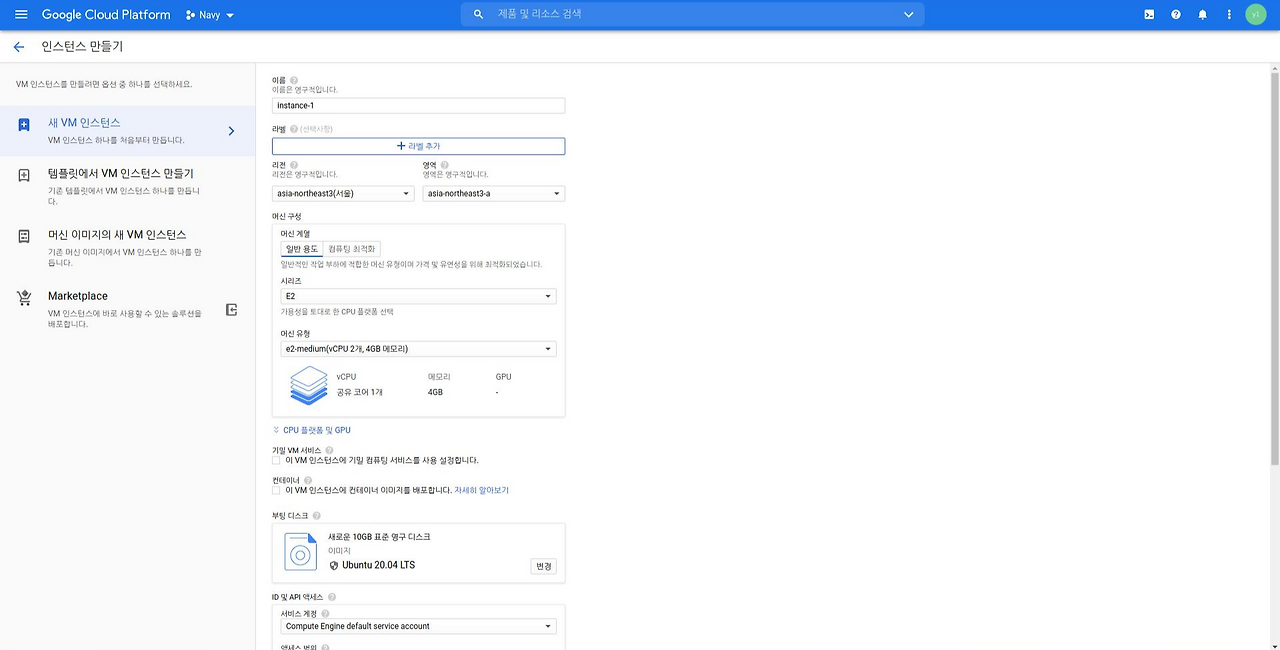
Task: Select 템플릿에서 VM 인스턴스 만들기 option
Action: 127,186
